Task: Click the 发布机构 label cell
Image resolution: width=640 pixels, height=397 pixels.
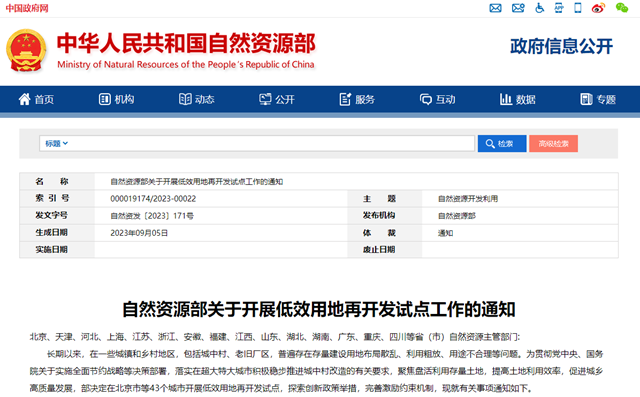Action: click(x=384, y=215)
